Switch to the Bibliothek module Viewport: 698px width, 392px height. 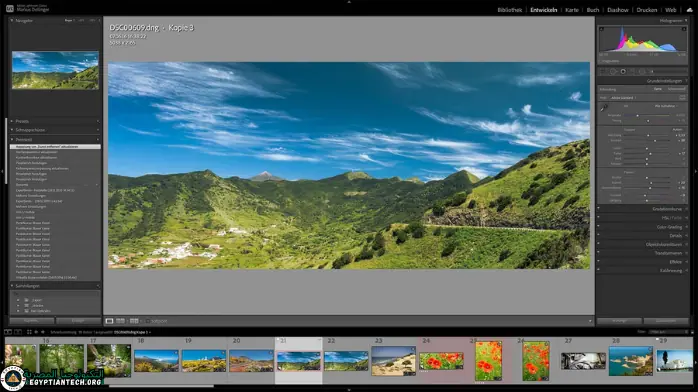(510, 10)
